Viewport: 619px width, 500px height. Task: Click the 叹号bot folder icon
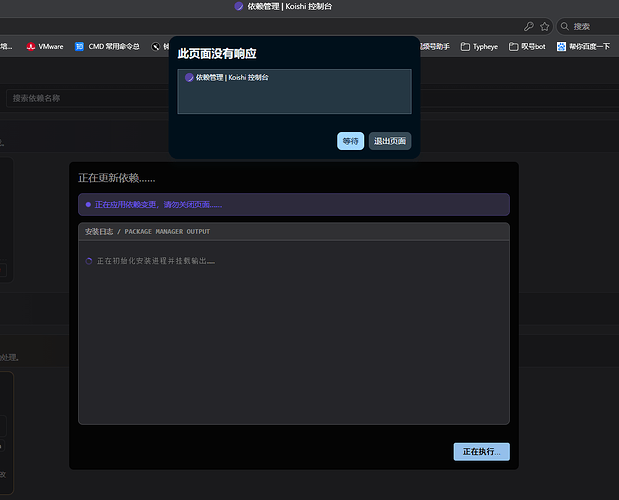513,47
